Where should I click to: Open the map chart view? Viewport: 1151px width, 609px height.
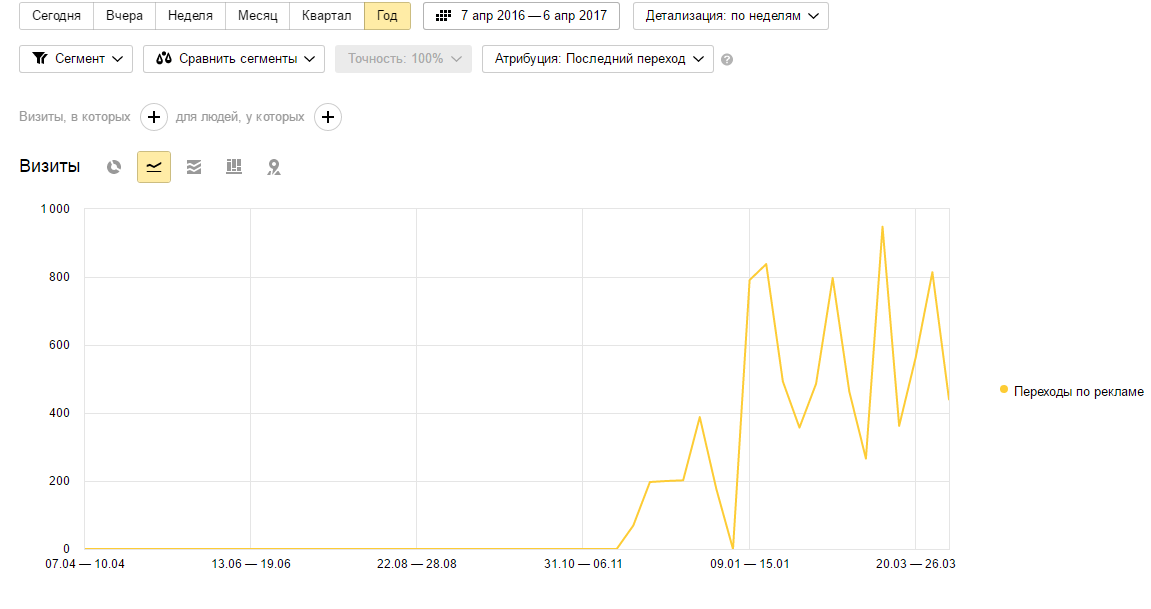pyautogui.click(x=274, y=167)
